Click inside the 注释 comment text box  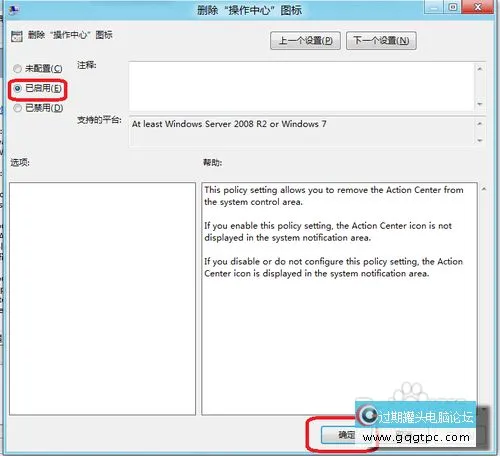tap(301, 86)
